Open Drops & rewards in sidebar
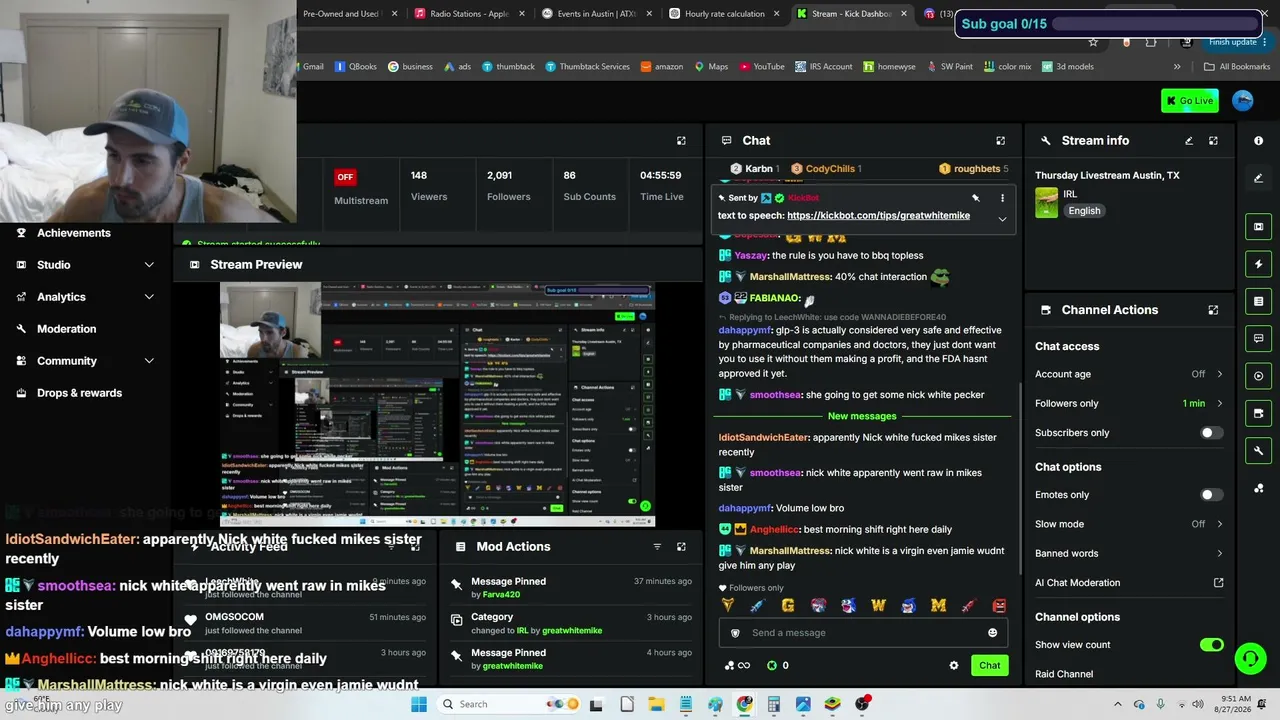The height and width of the screenshot is (720, 1280). click(x=79, y=393)
